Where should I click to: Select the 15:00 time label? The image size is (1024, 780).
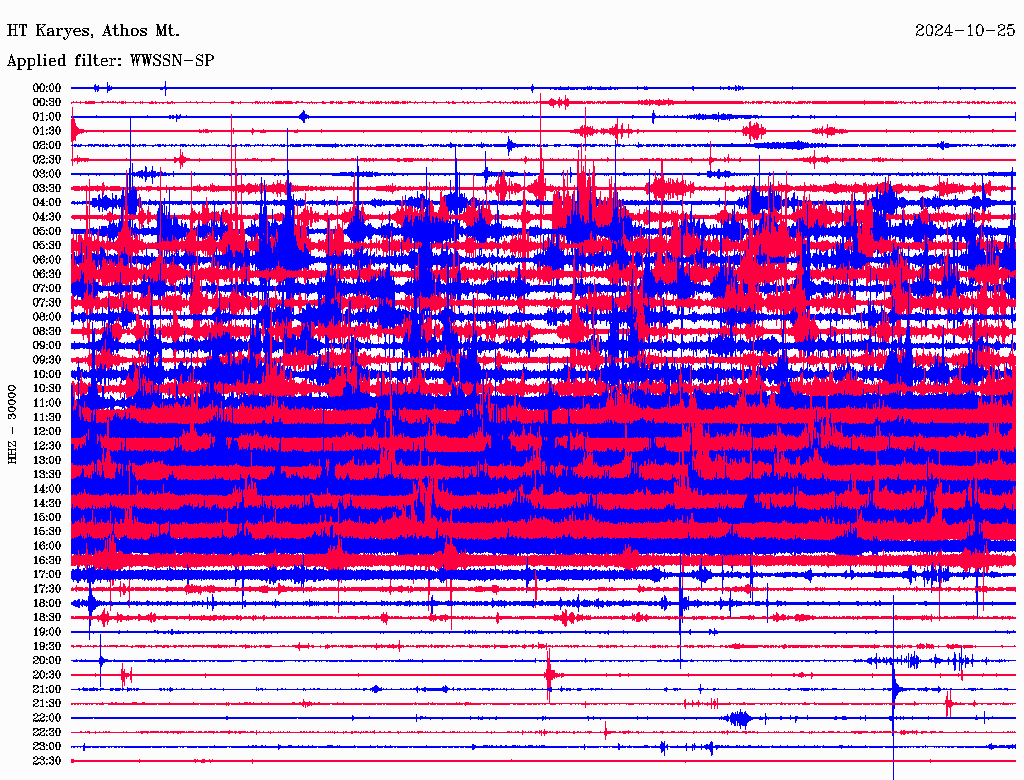(47, 518)
